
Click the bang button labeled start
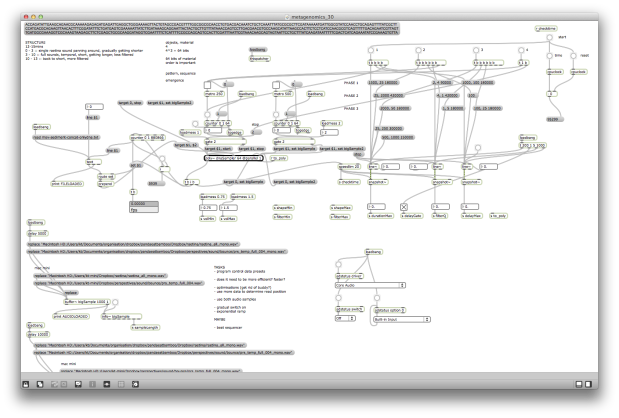(x=550, y=37)
